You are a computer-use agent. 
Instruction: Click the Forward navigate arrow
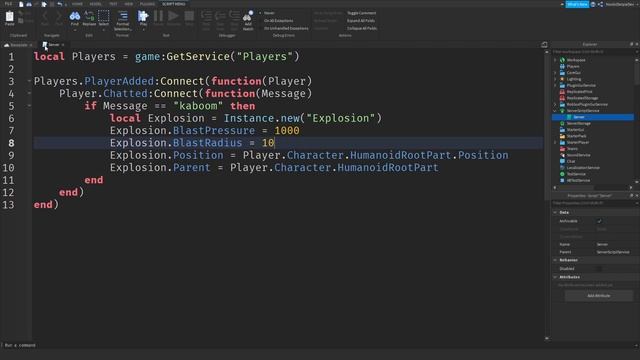click(x=59, y=16)
